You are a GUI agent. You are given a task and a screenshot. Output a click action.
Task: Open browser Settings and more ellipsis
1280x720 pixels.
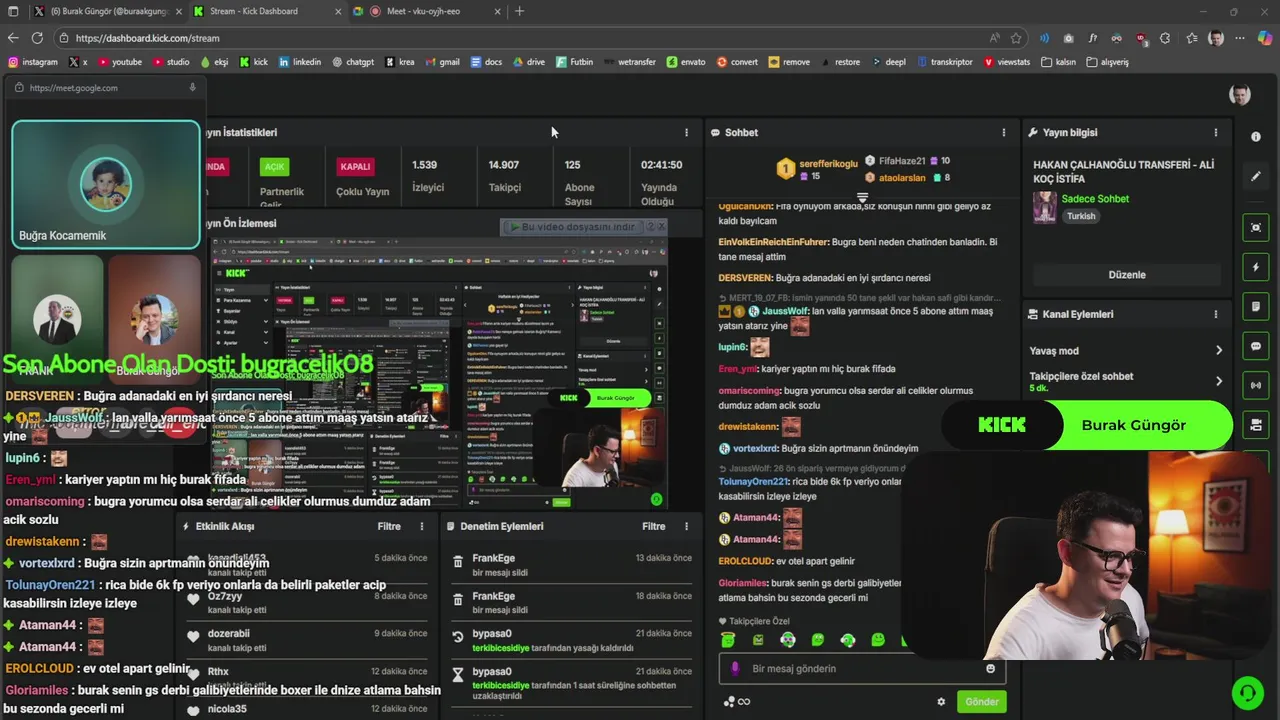pyautogui.click(x=1240, y=38)
